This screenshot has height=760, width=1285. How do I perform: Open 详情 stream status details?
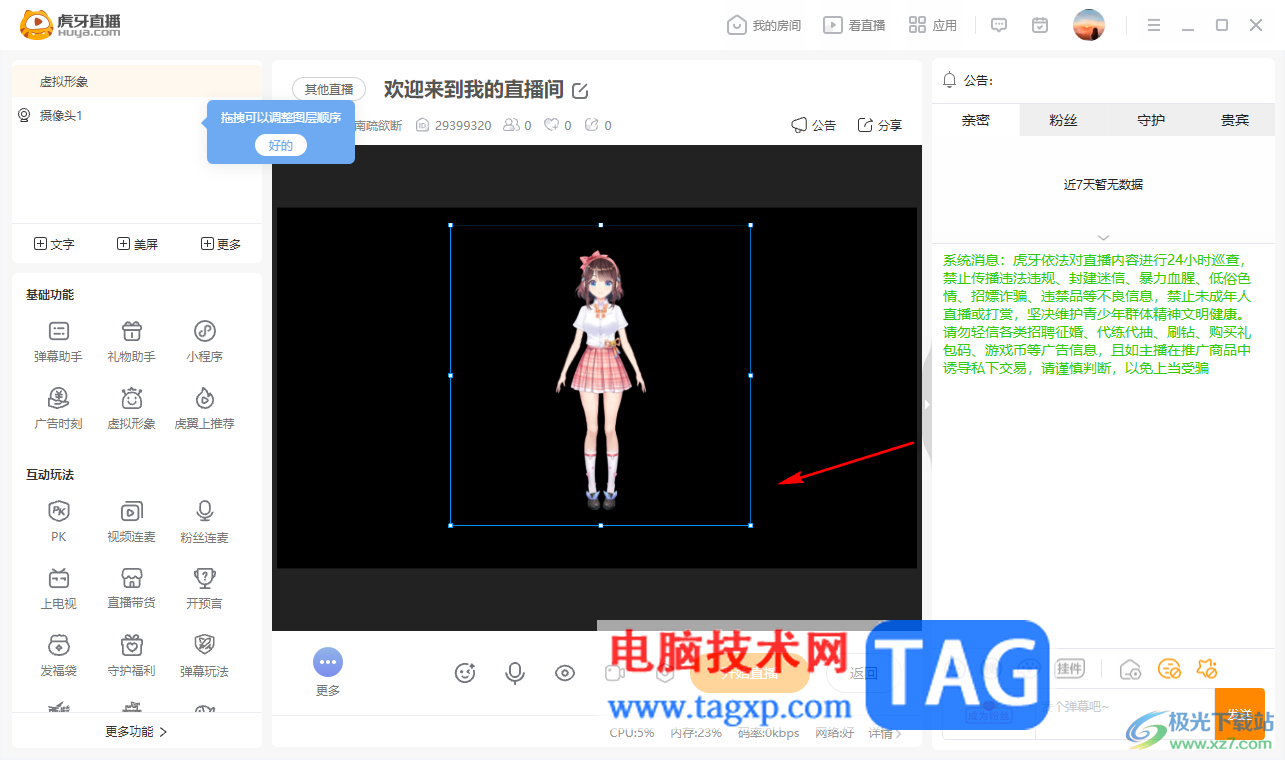point(885,733)
